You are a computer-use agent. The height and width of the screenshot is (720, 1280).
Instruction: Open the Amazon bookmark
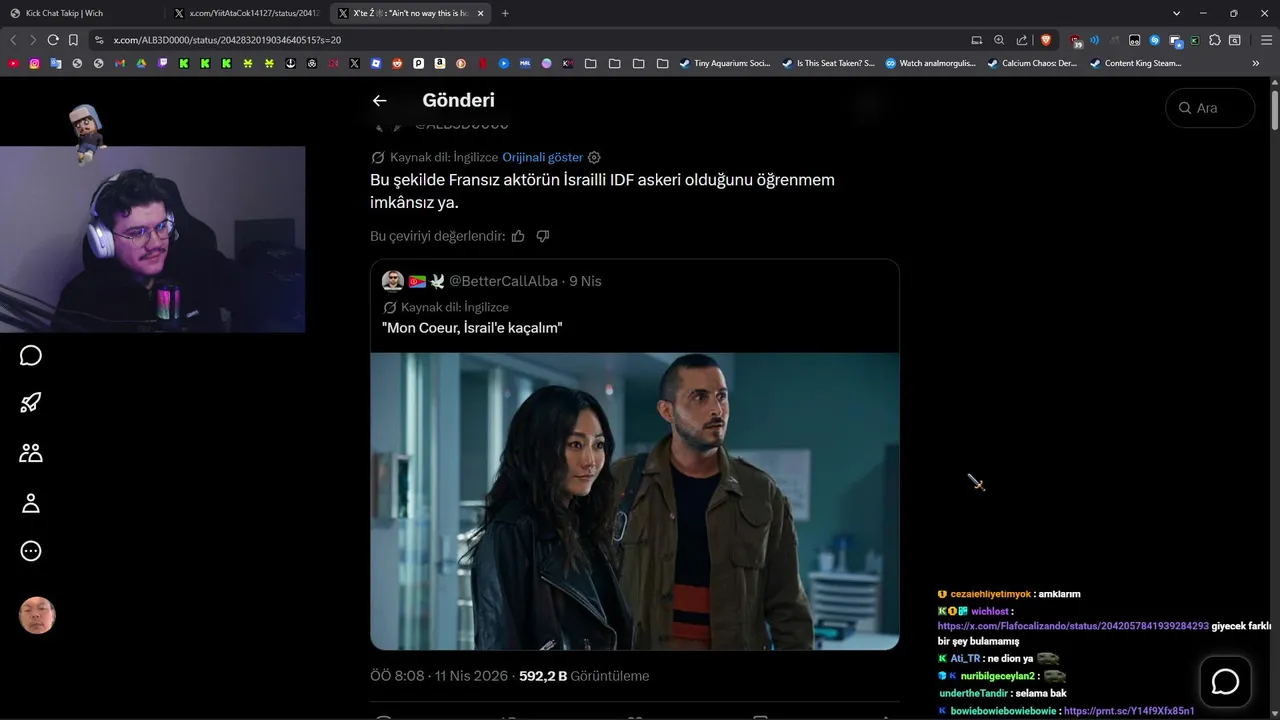440,63
